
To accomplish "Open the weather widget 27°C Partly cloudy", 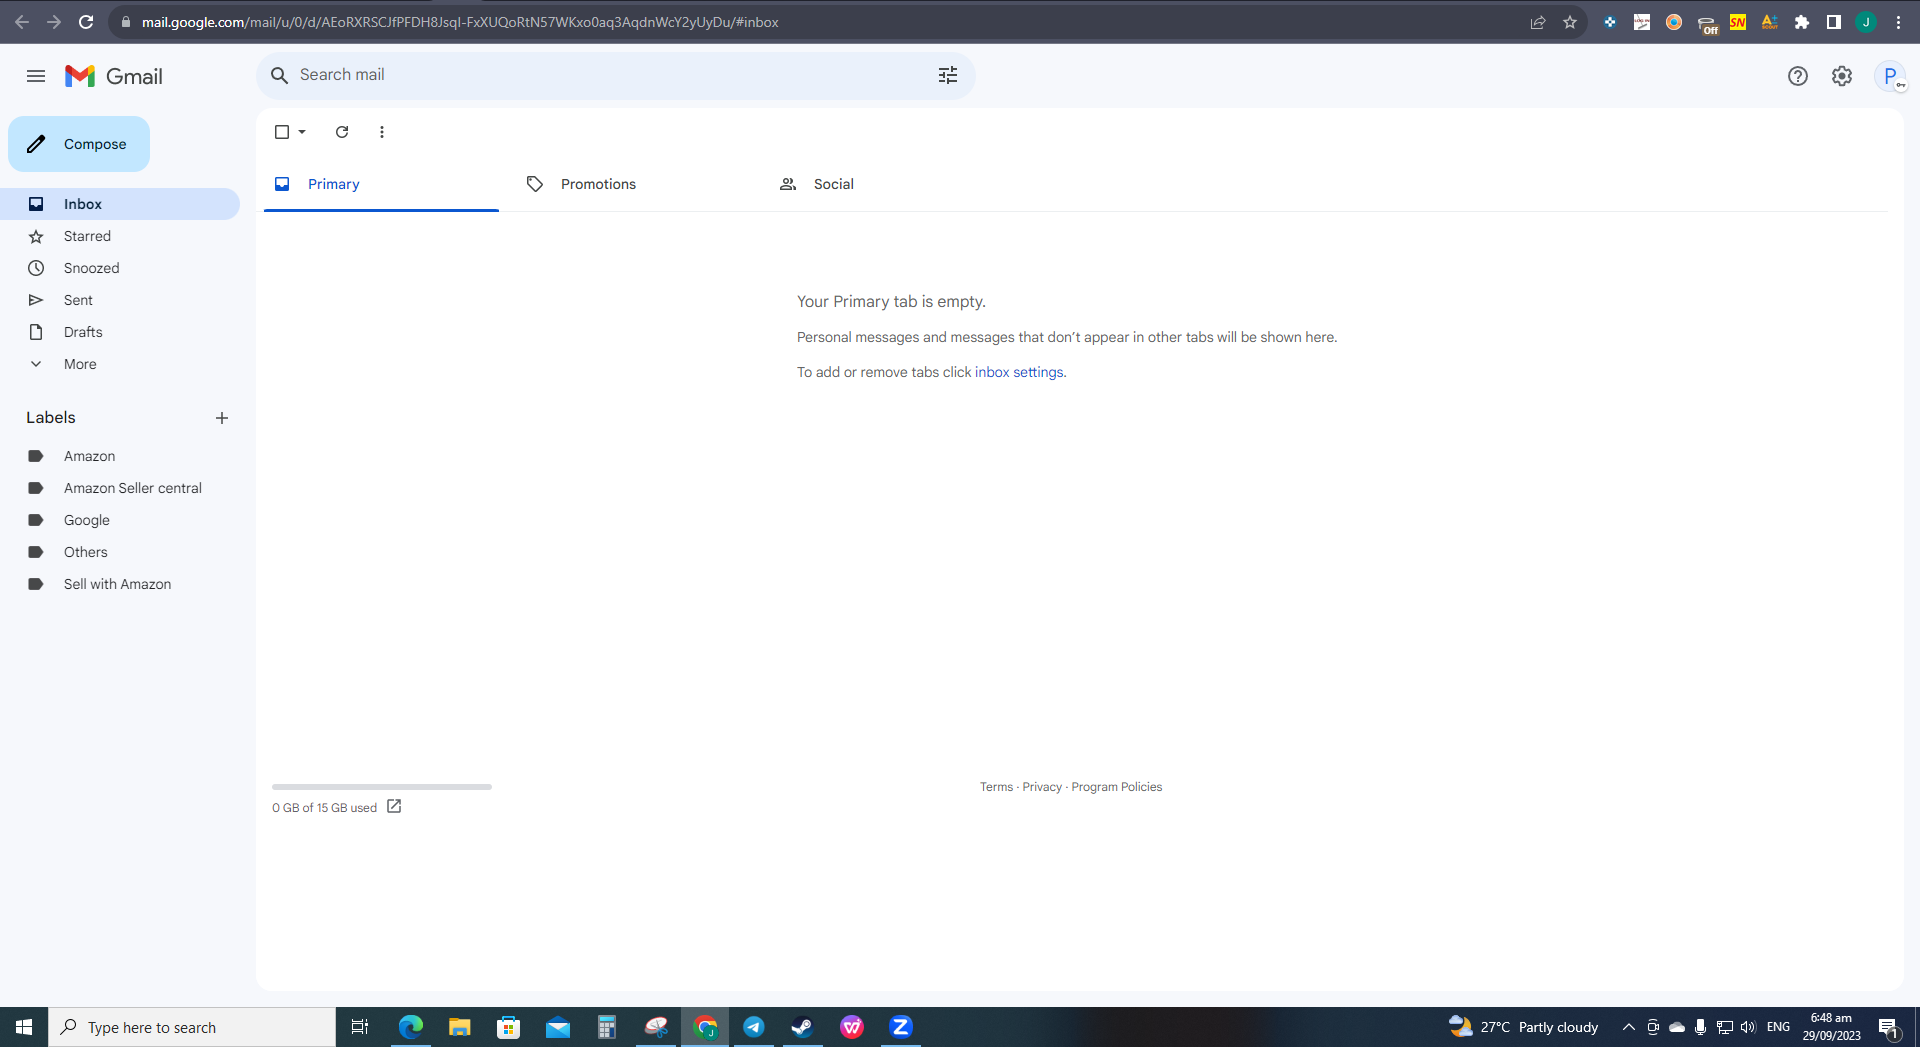I will 1523,1027.
